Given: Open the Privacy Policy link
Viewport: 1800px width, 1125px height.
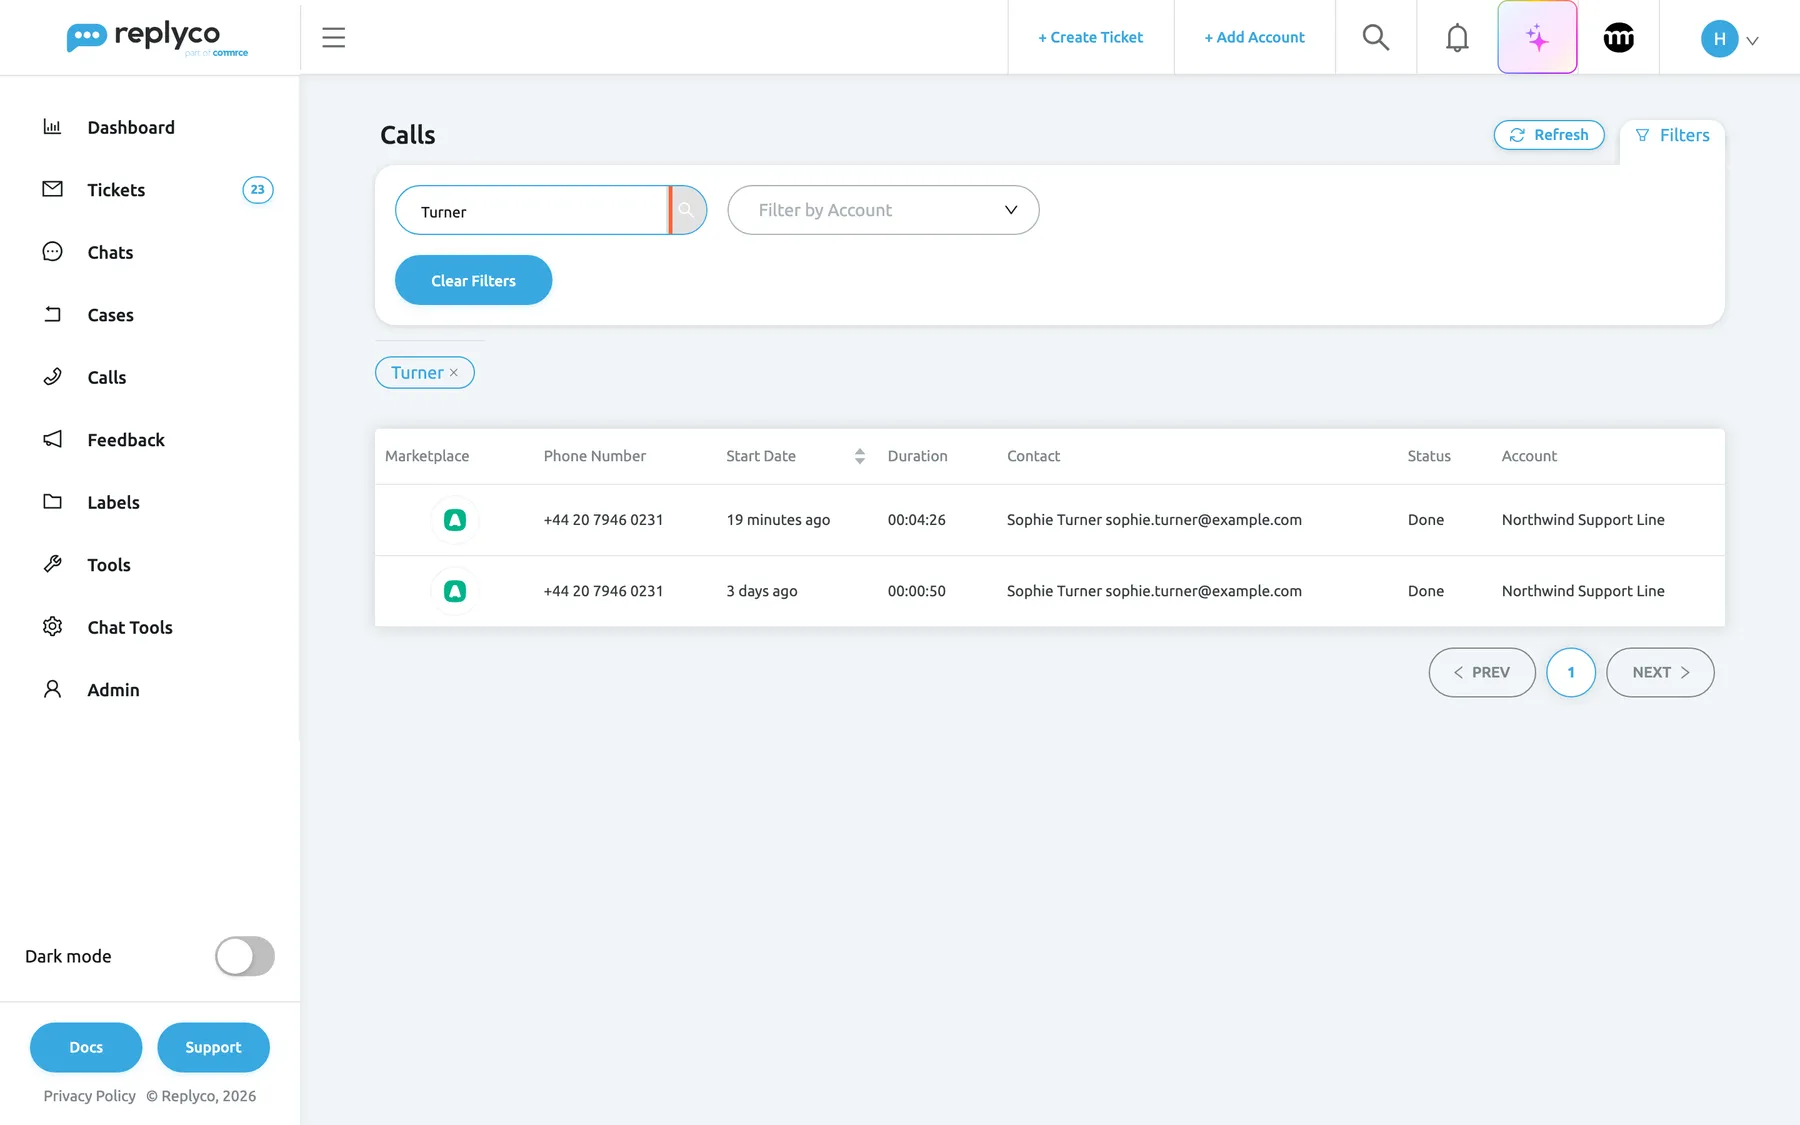Looking at the screenshot, I should point(90,1096).
